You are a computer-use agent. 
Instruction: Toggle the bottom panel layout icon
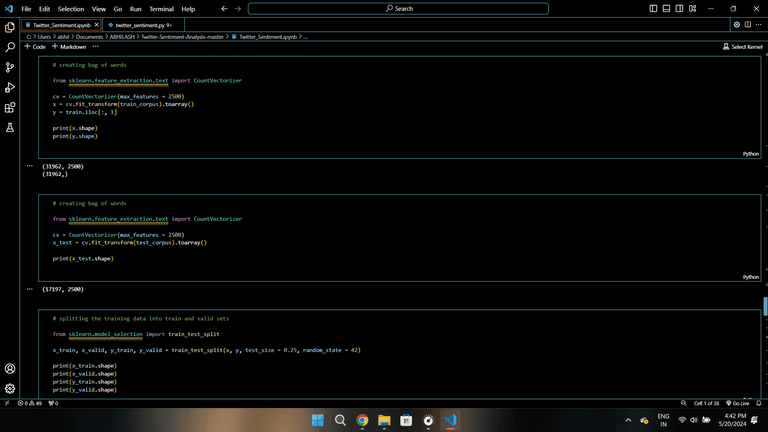coord(666,9)
